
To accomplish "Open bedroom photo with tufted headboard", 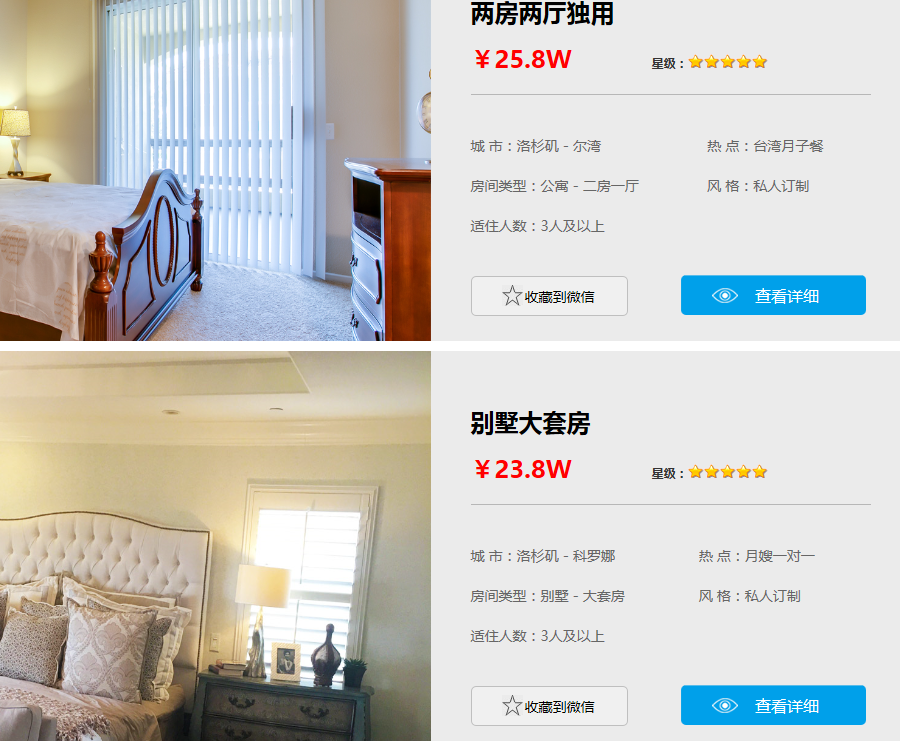I will coord(215,546).
